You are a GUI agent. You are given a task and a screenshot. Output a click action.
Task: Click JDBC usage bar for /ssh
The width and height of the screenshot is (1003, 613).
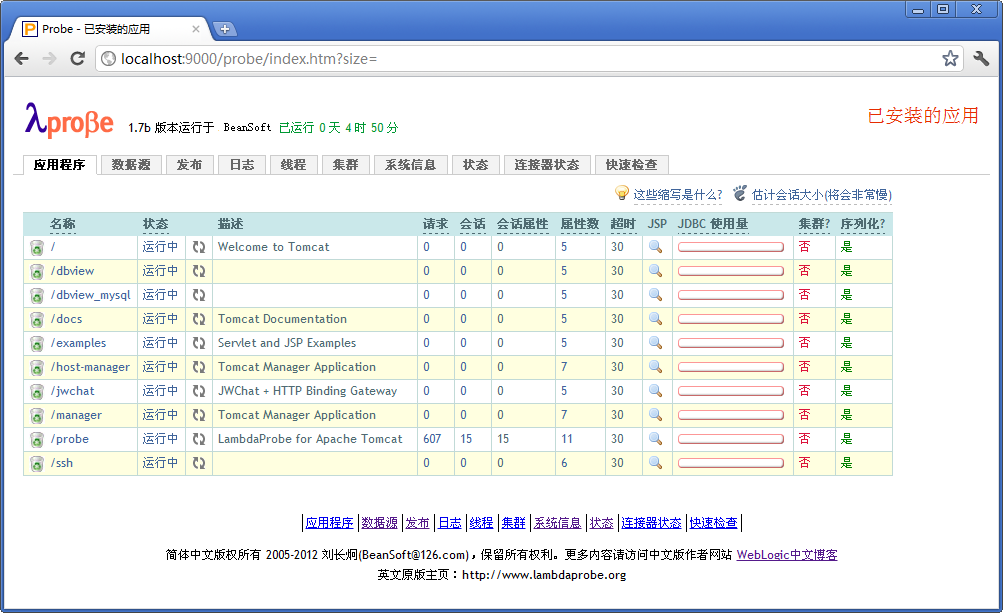[x=731, y=463]
